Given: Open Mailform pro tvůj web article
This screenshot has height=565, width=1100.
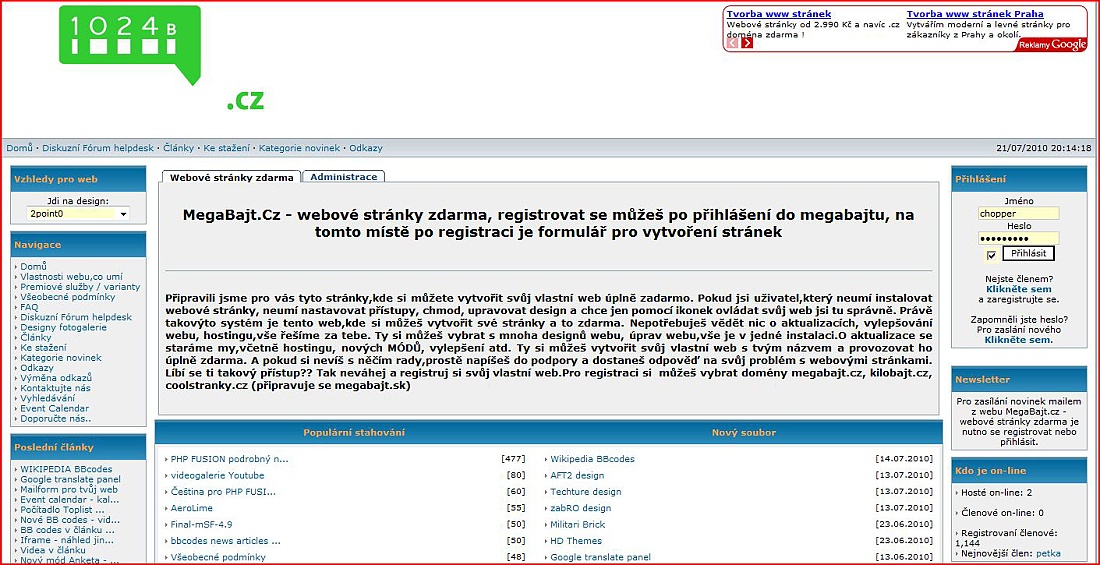Looking at the screenshot, I should (69, 489).
